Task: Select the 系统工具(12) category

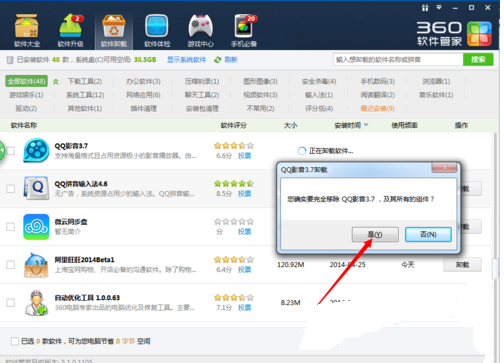Action: (85, 95)
